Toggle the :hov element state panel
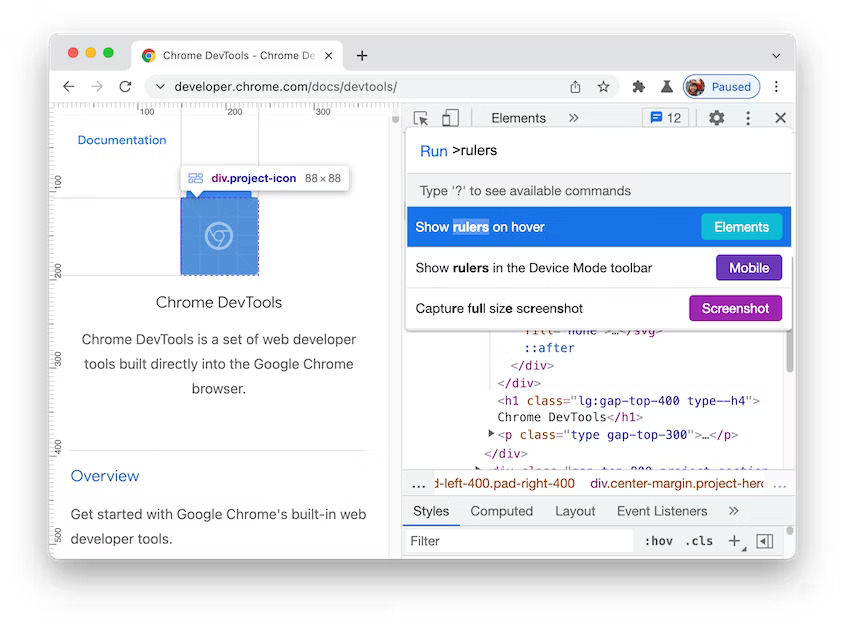845x624 pixels. point(658,541)
